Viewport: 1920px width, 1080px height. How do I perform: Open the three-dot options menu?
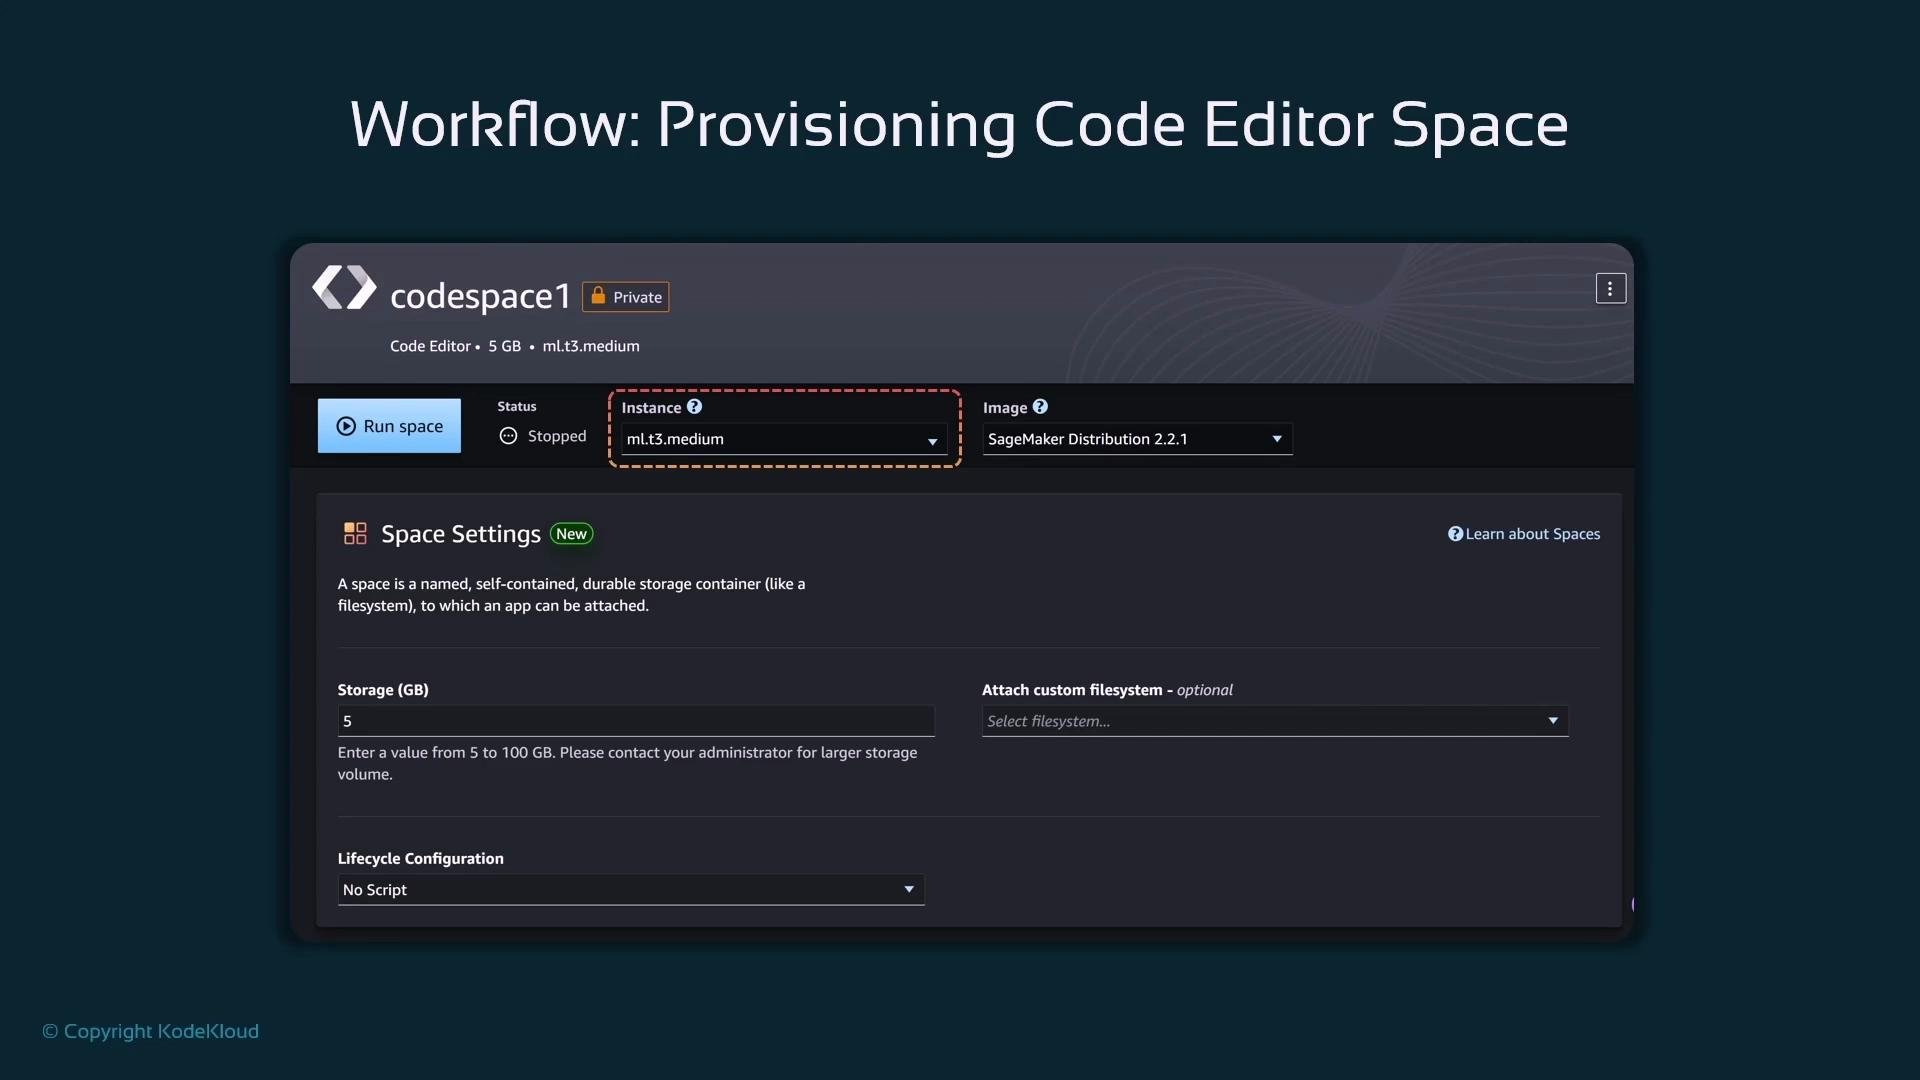1610,289
